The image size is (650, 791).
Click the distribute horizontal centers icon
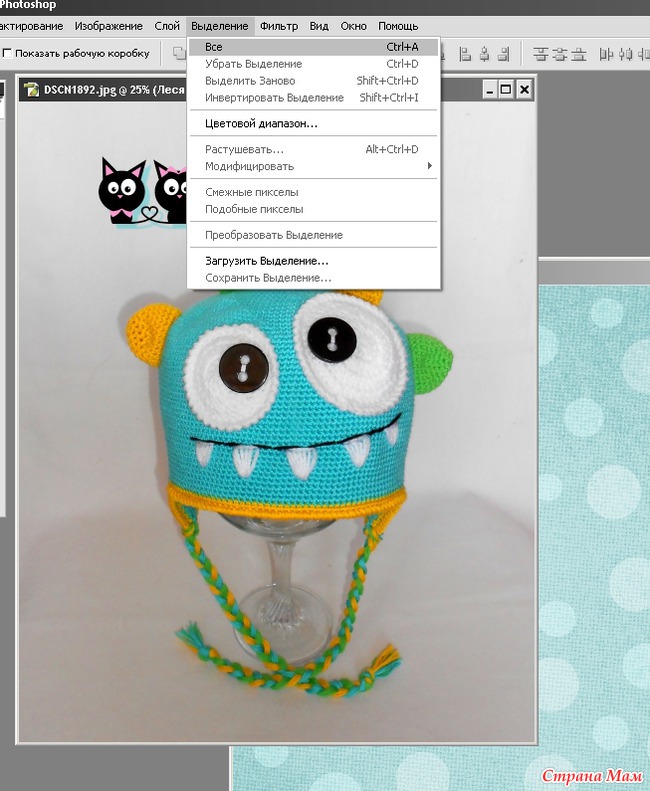(625, 54)
